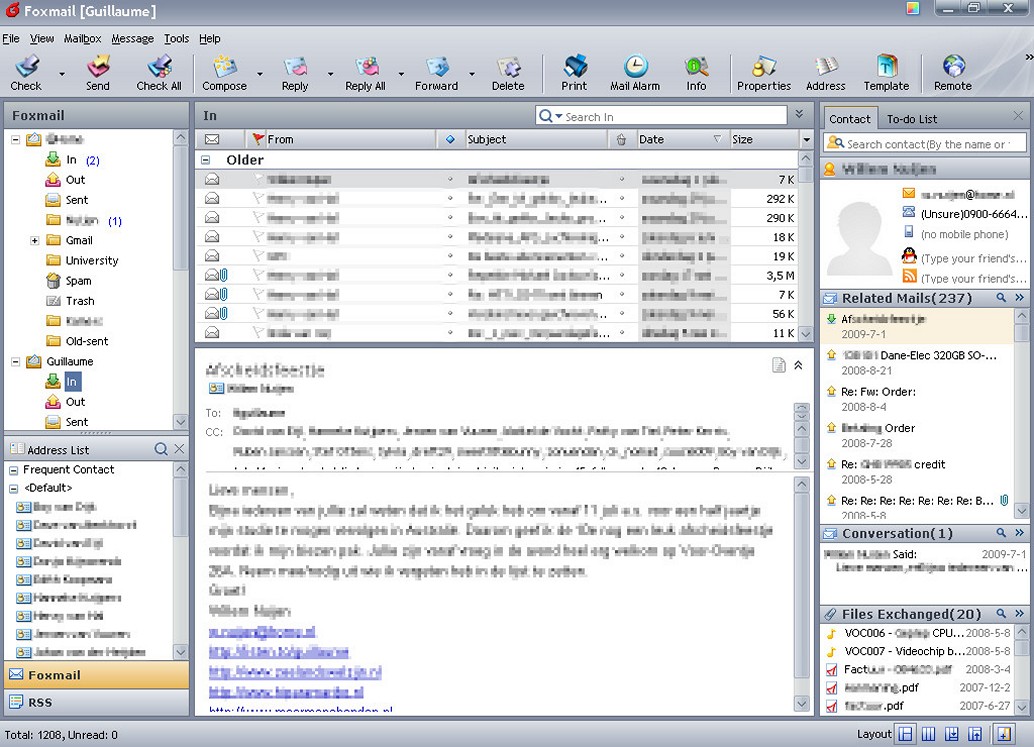
Task: Open the File menu
Action: (x=11, y=38)
